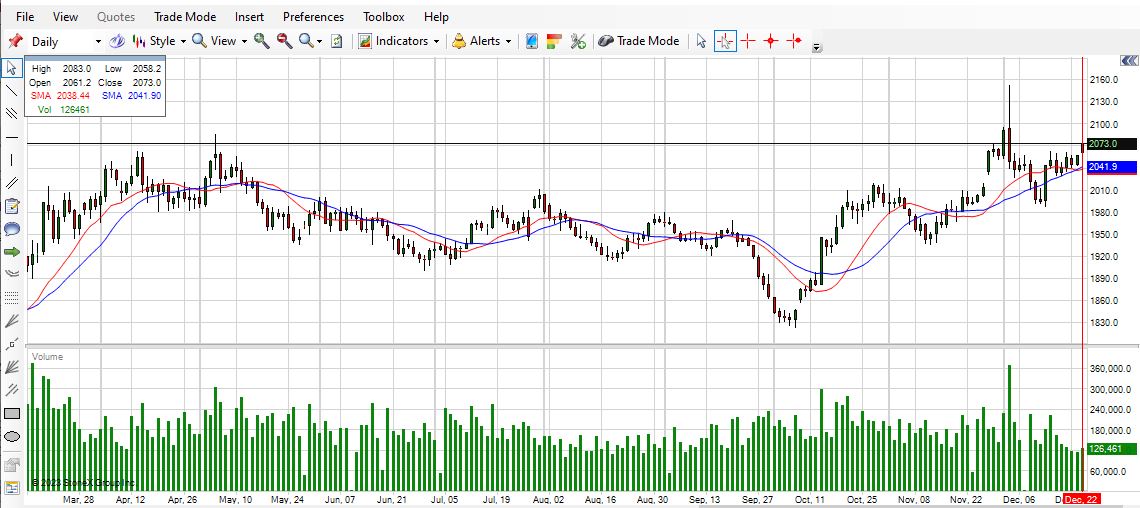This screenshot has height=508, width=1140.
Task: Click the Volume pane label
Action: click(47, 357)
